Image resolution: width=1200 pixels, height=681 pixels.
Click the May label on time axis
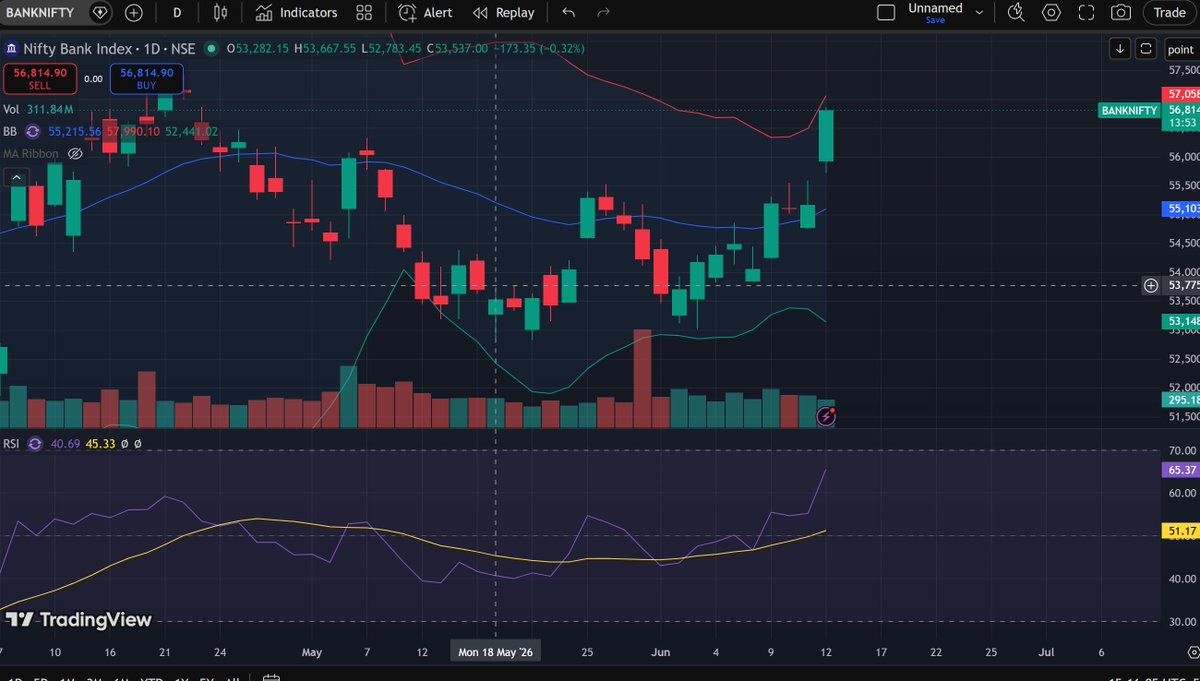[311, 652]
